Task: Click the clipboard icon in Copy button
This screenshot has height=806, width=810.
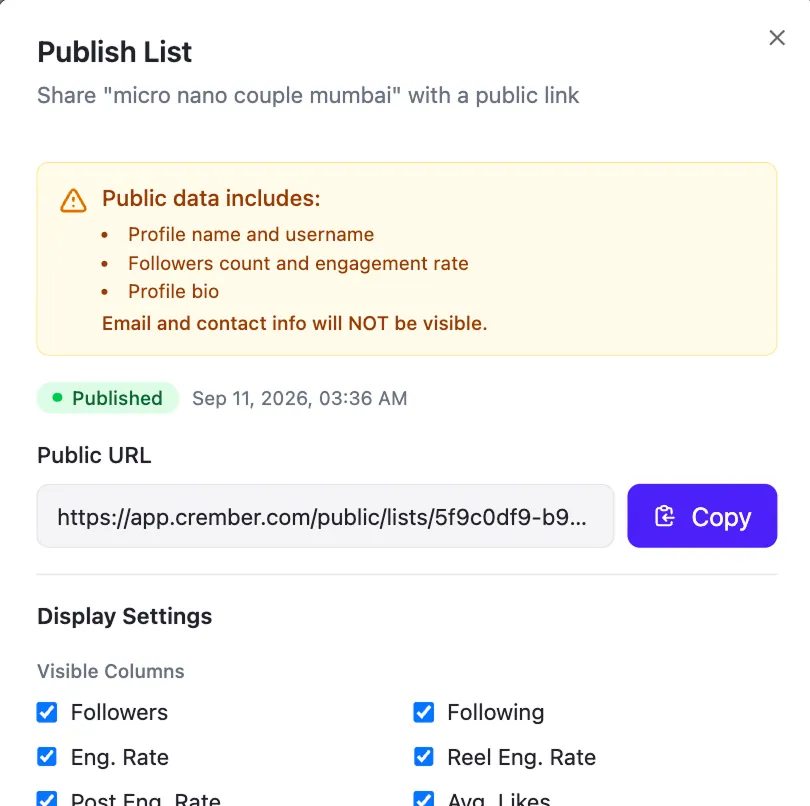Action: (x=664, y=516)
